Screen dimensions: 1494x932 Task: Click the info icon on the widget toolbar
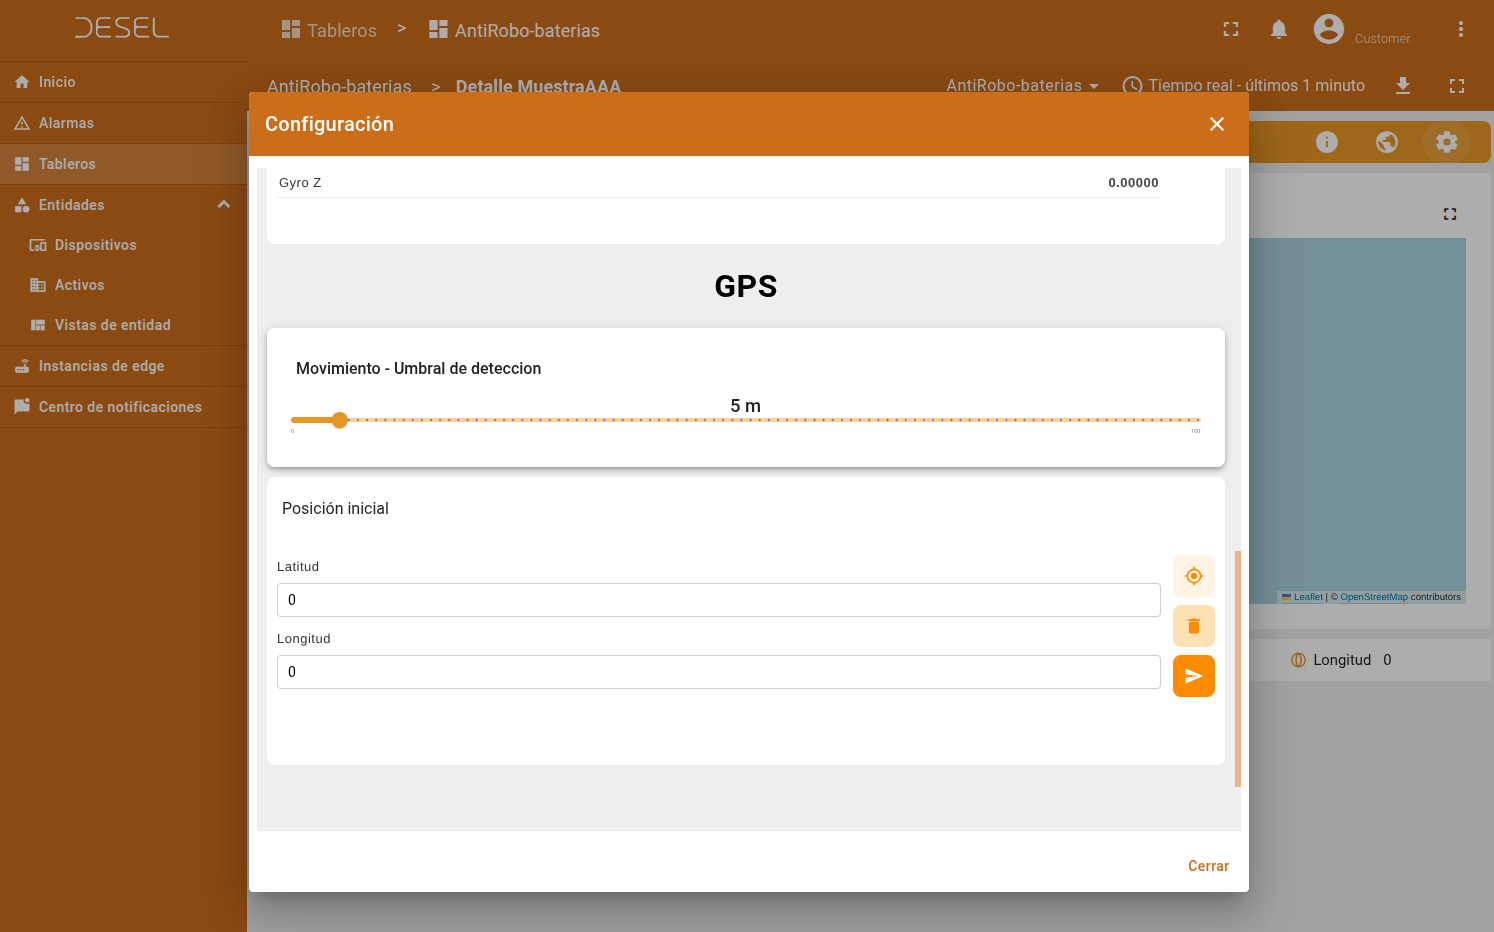coord(1326,142)
